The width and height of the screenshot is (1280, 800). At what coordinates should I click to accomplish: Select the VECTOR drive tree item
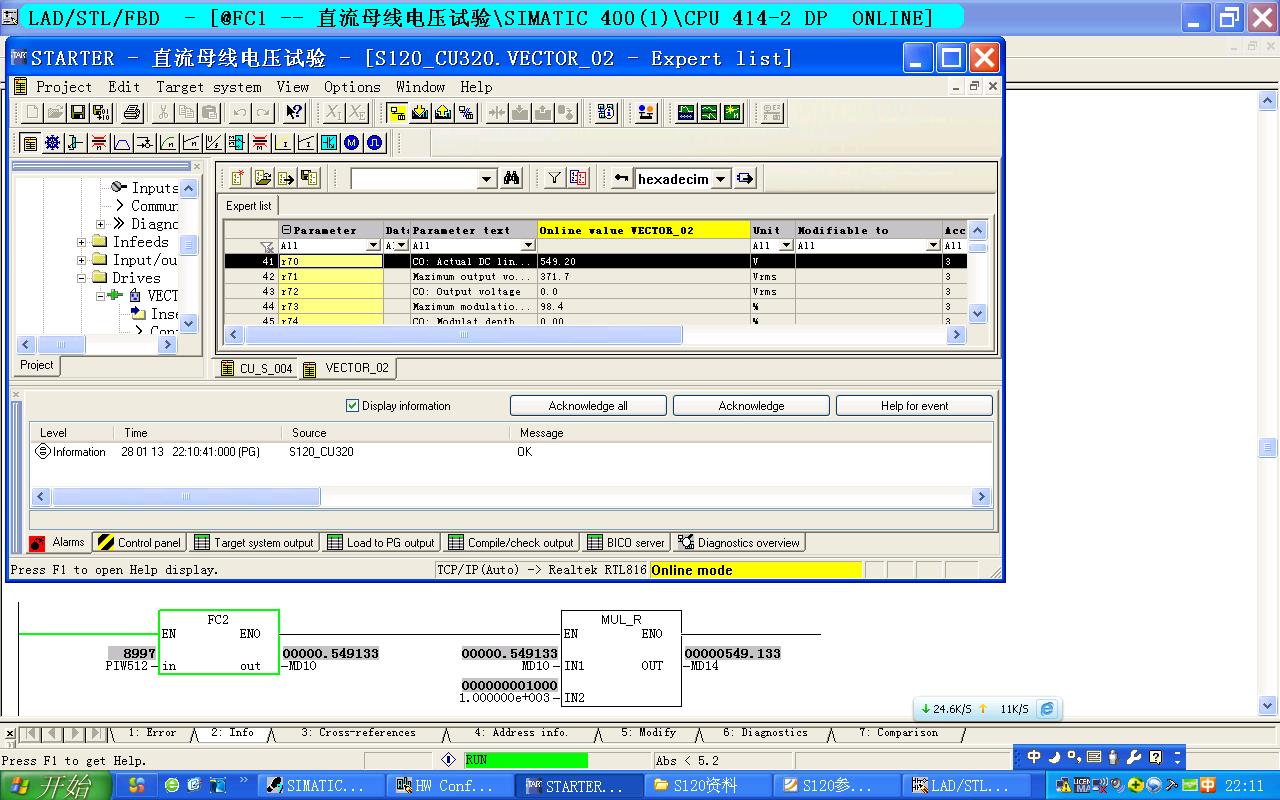[162, 296]
